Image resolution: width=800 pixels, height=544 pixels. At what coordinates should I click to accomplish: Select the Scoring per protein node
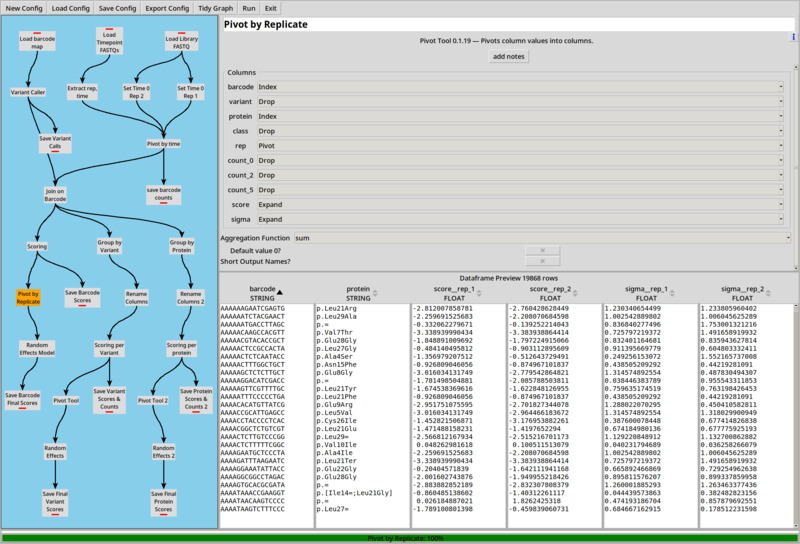(182, 349)
